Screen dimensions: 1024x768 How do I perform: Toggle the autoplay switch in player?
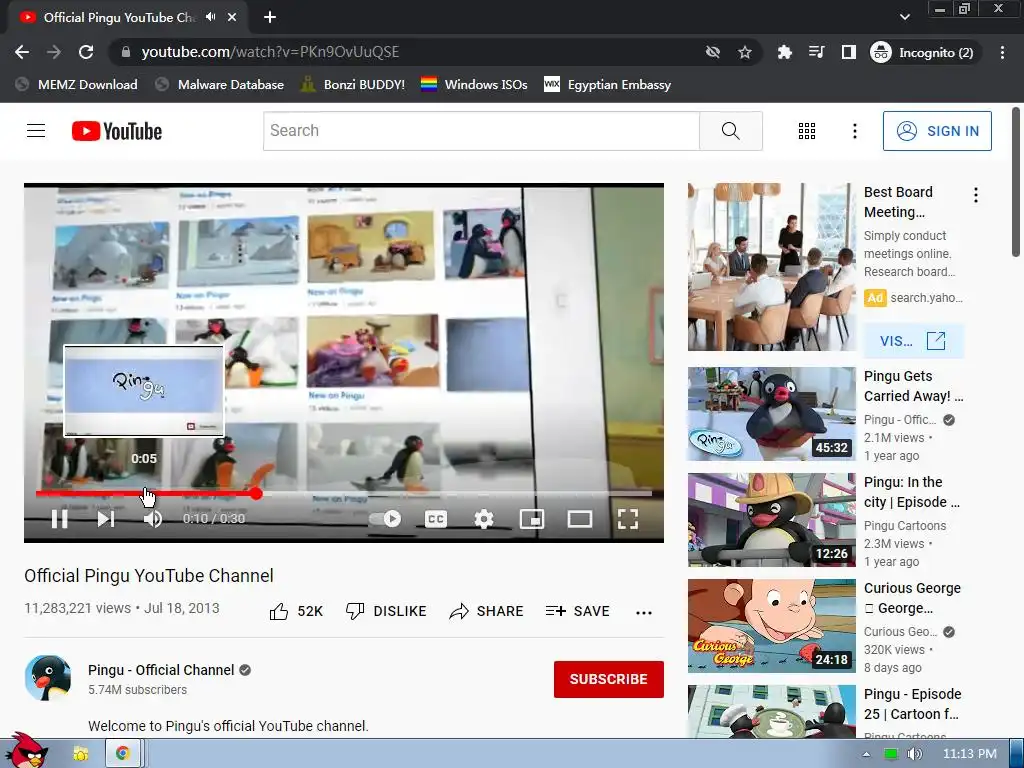(385, 519)
